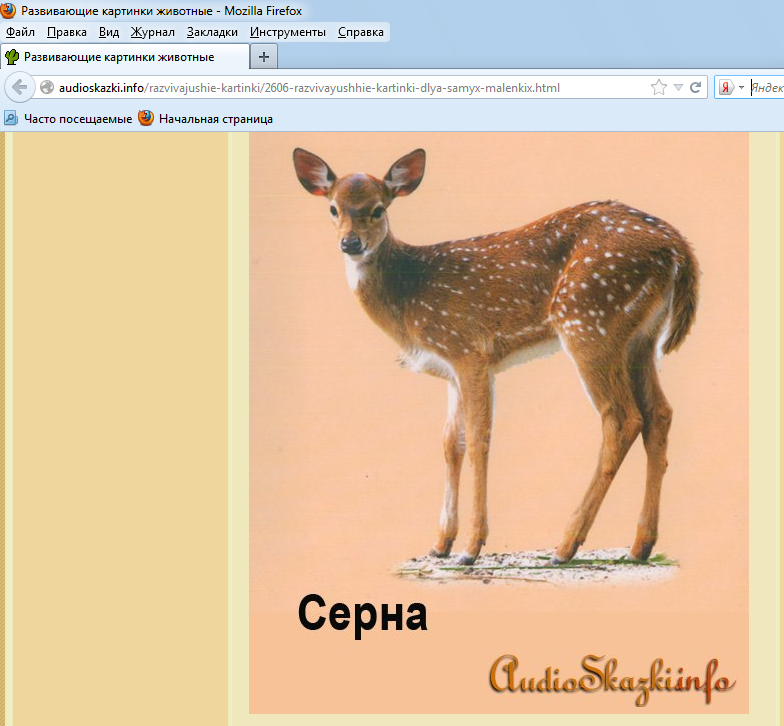Select the Развивающие картинки животные tab
This screenshot has height=726, width=784.
tap(118, 57)
